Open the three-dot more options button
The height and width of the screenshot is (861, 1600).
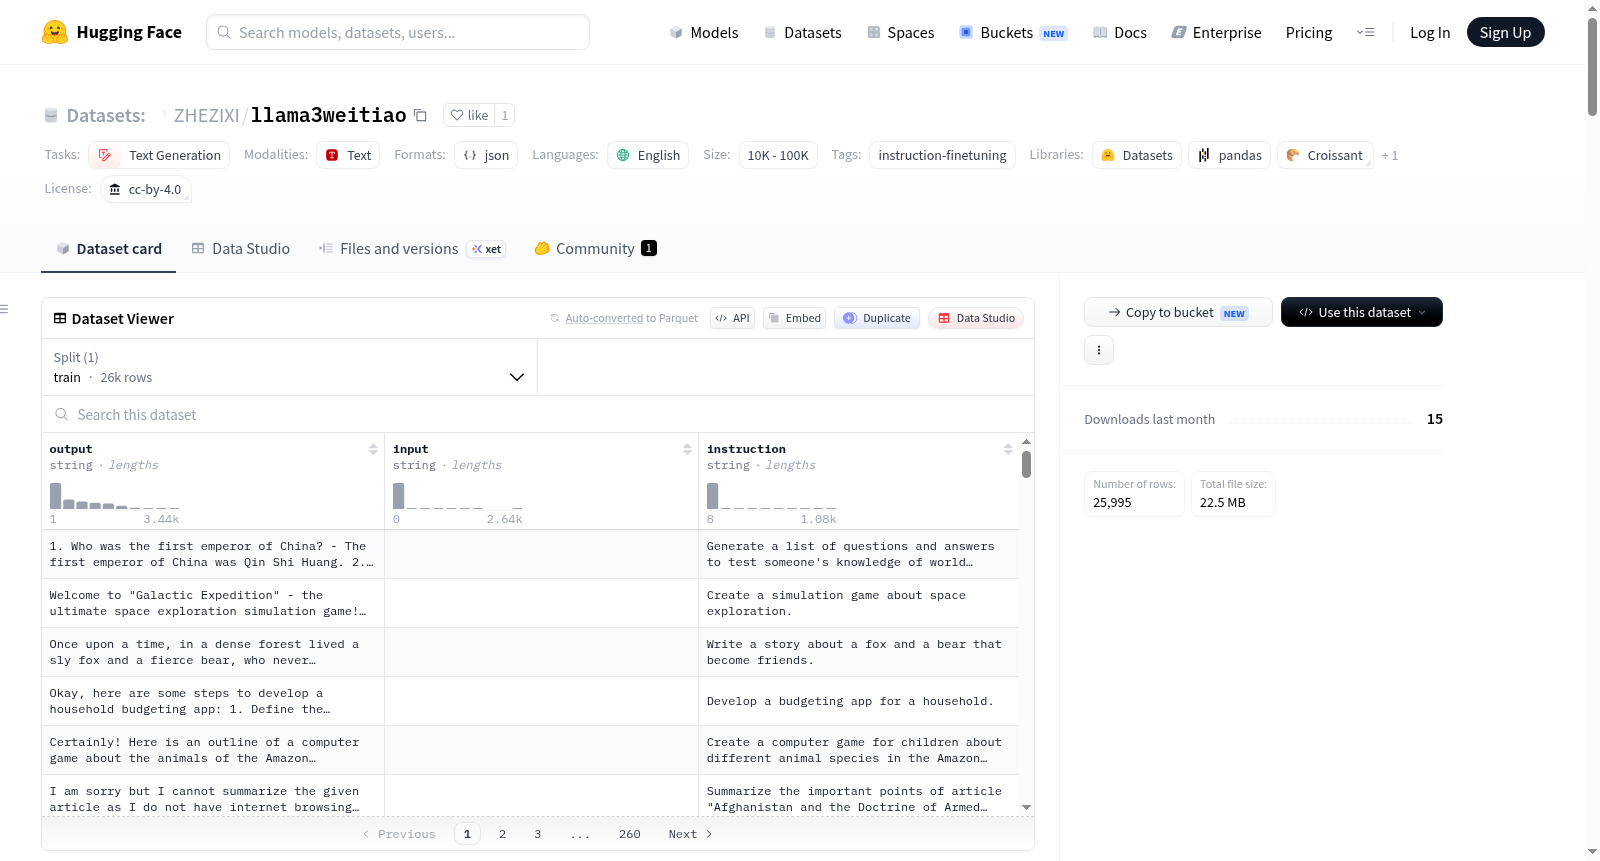[1099, 350]
